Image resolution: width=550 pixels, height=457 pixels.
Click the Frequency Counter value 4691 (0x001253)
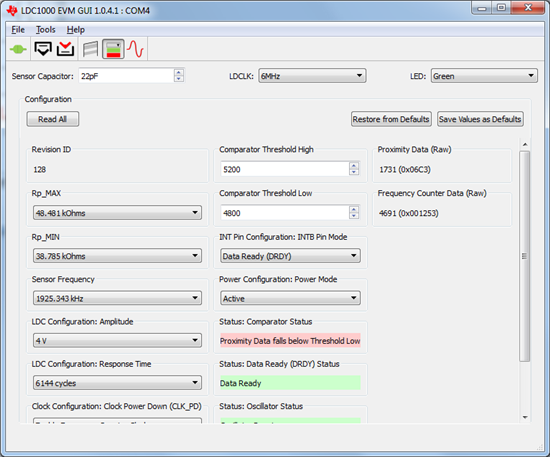pos(409,213)
